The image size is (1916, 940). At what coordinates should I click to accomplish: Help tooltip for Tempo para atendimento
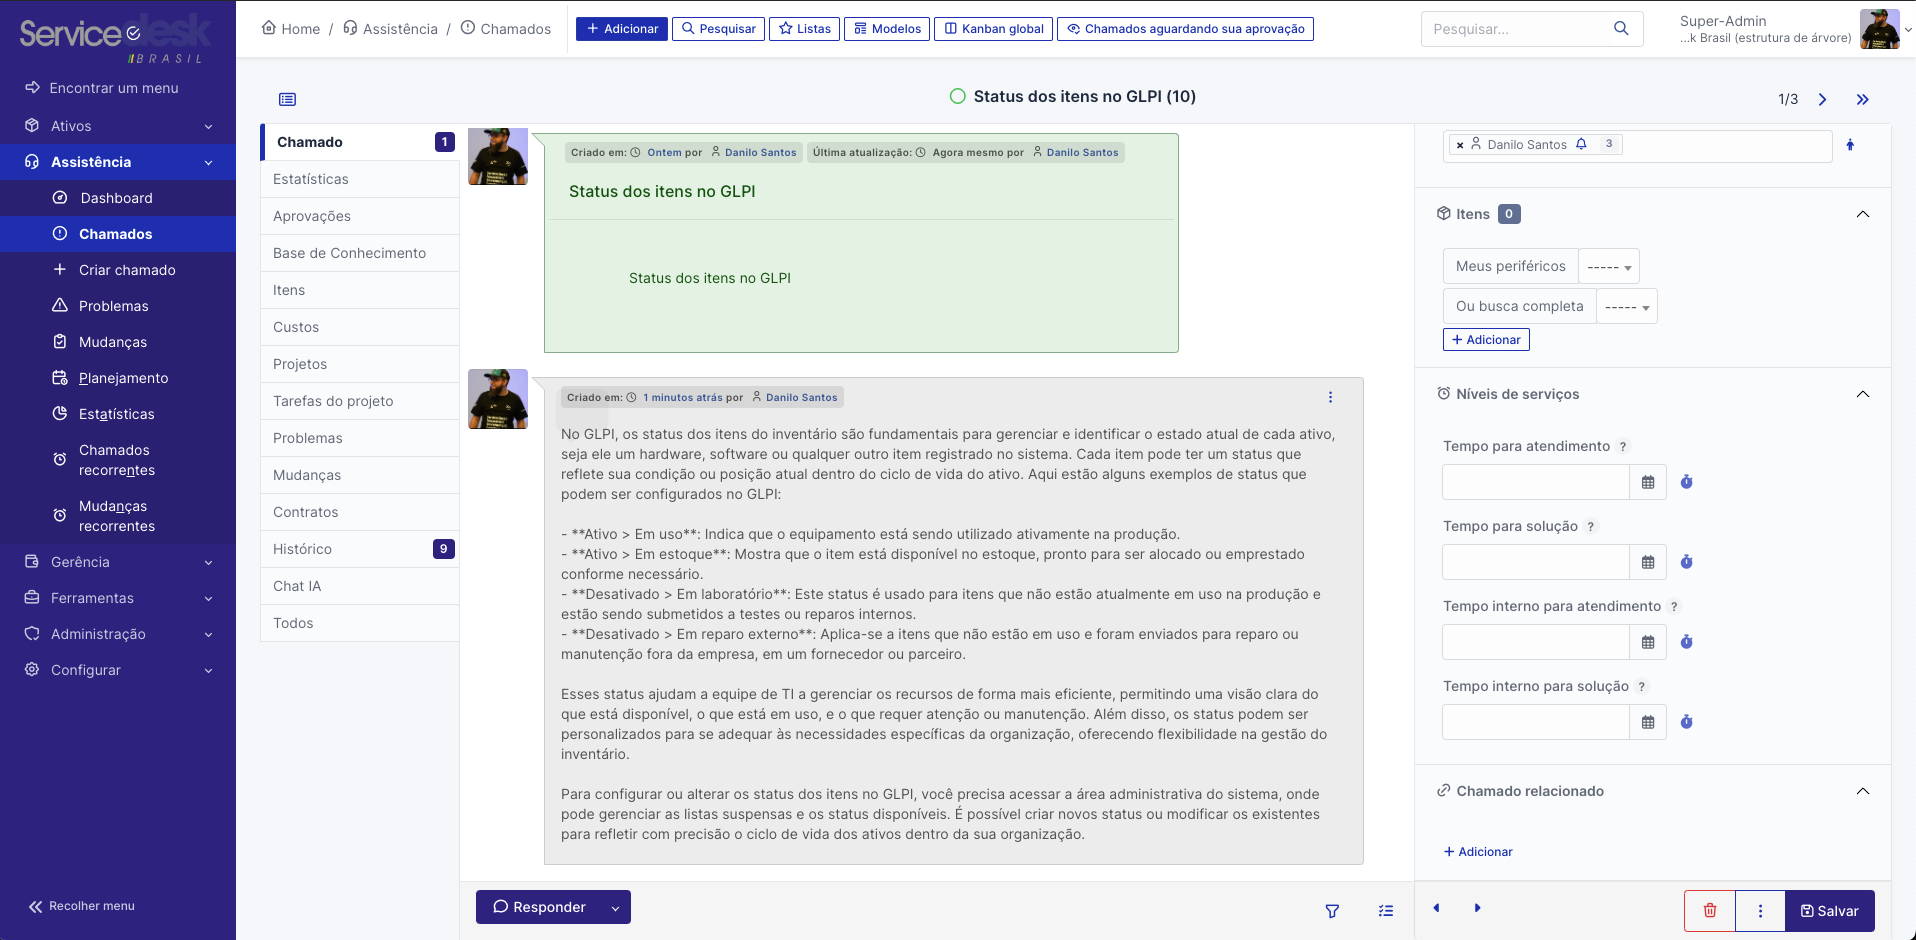(1623, 447)
